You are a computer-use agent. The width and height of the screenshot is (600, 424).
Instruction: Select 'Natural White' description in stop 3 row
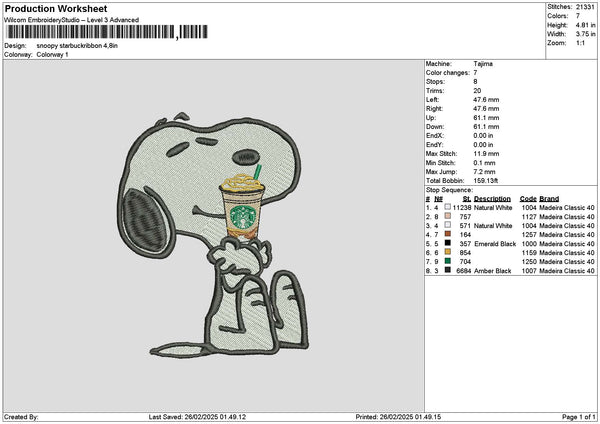tap(493, 226)
